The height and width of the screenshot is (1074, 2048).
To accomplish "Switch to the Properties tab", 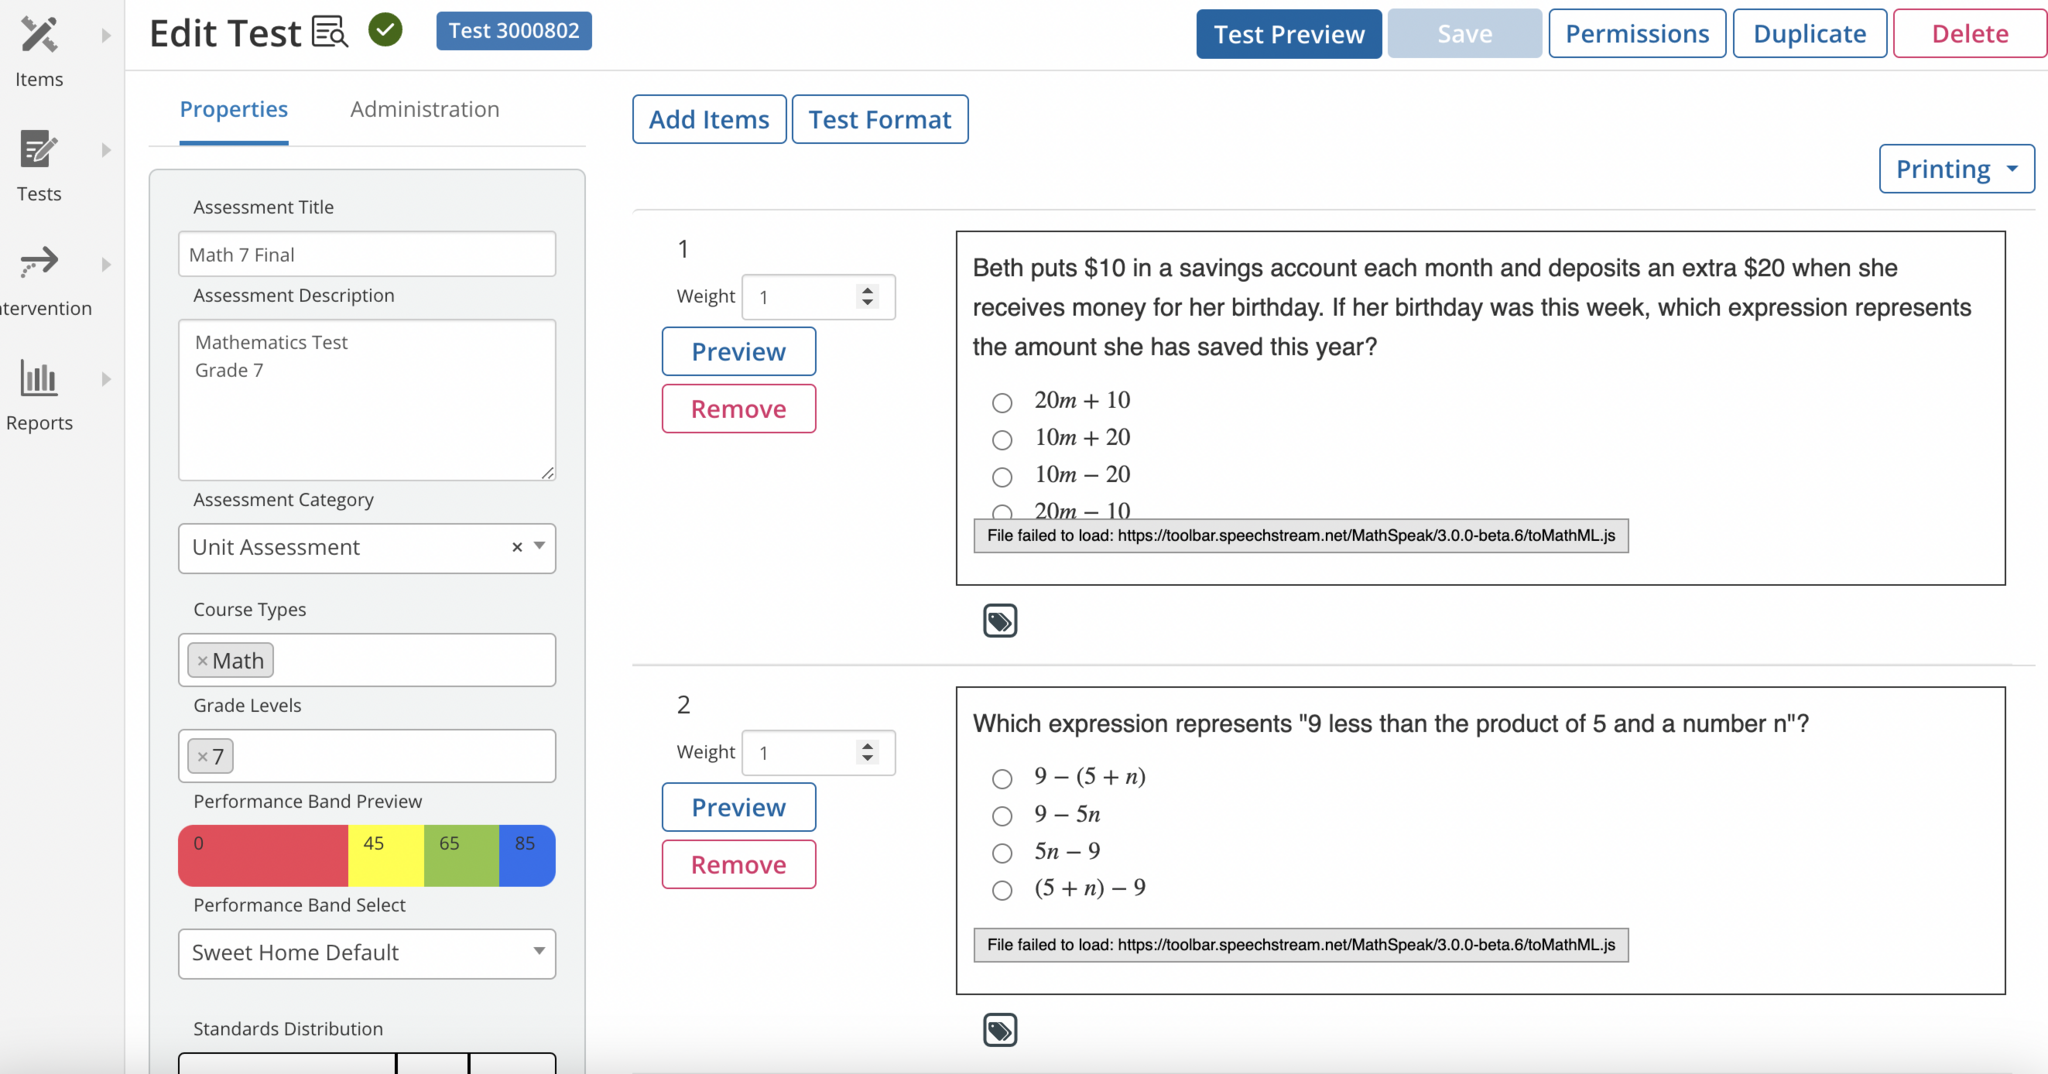I will (x=234, y=110).
